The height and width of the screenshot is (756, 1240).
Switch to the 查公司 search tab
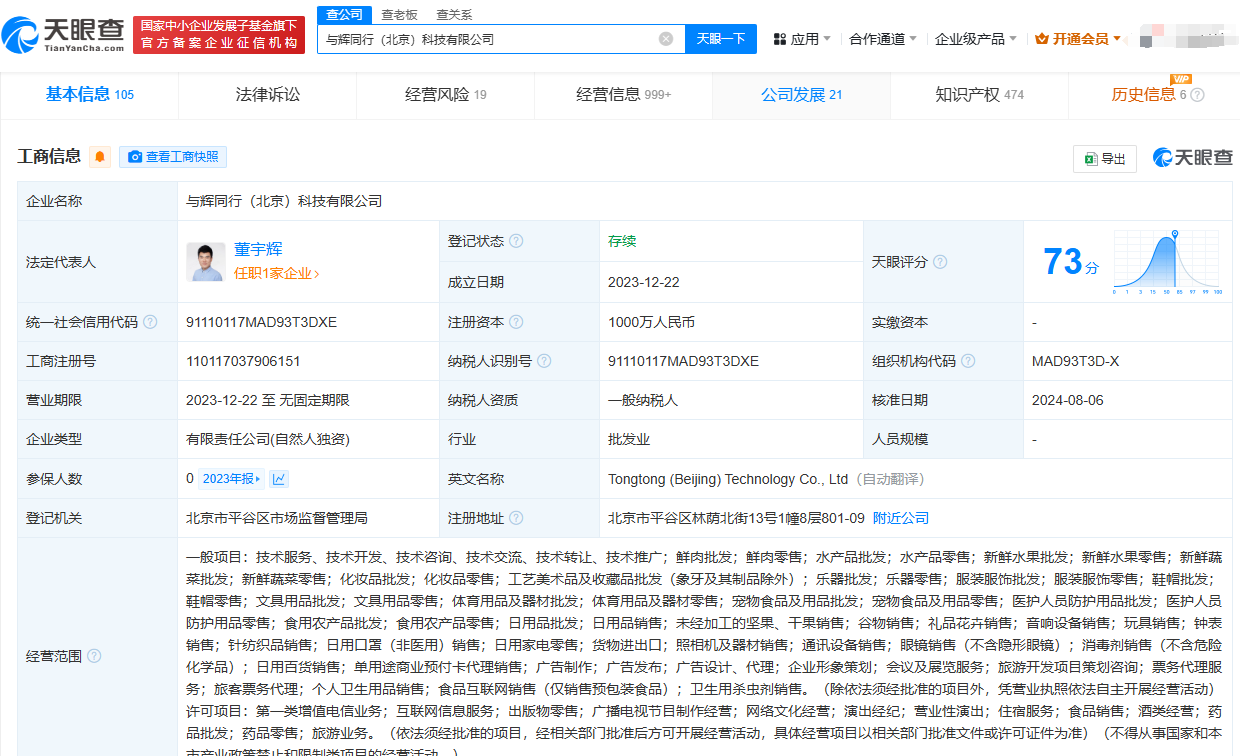coord(344,15)
